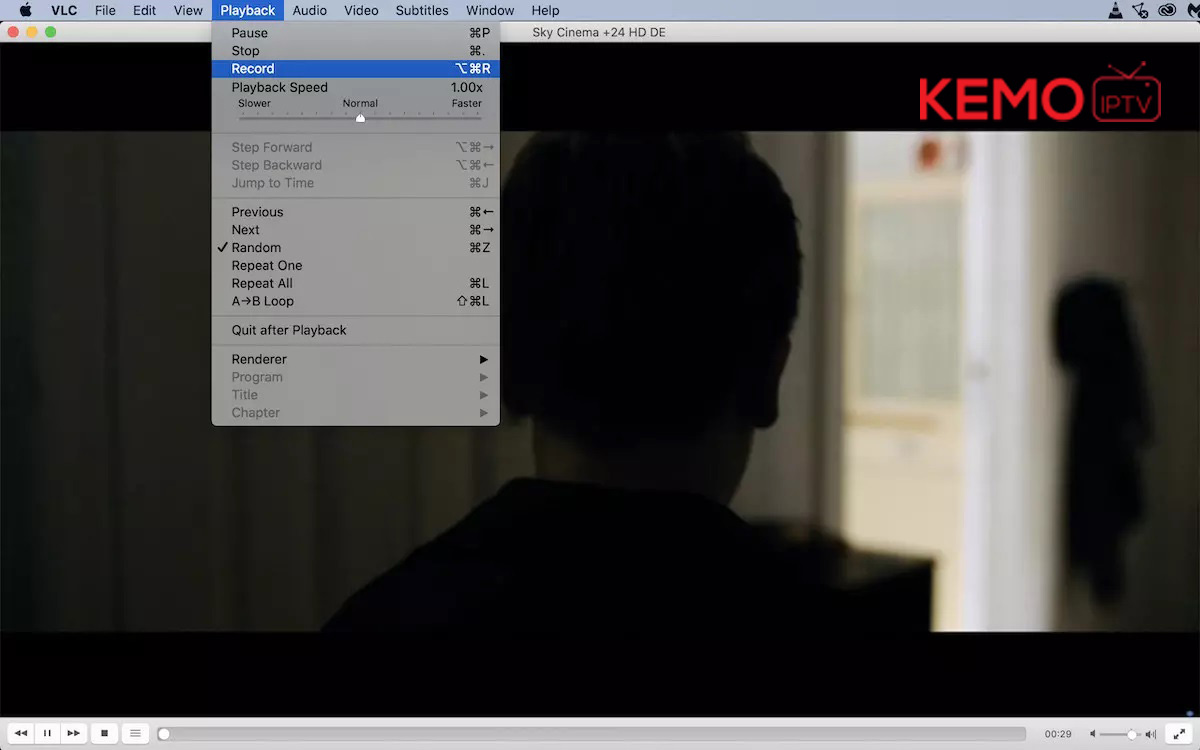1200x750 pixels.
Task: Enable Quit after Playback
Action: pos(355,331)
